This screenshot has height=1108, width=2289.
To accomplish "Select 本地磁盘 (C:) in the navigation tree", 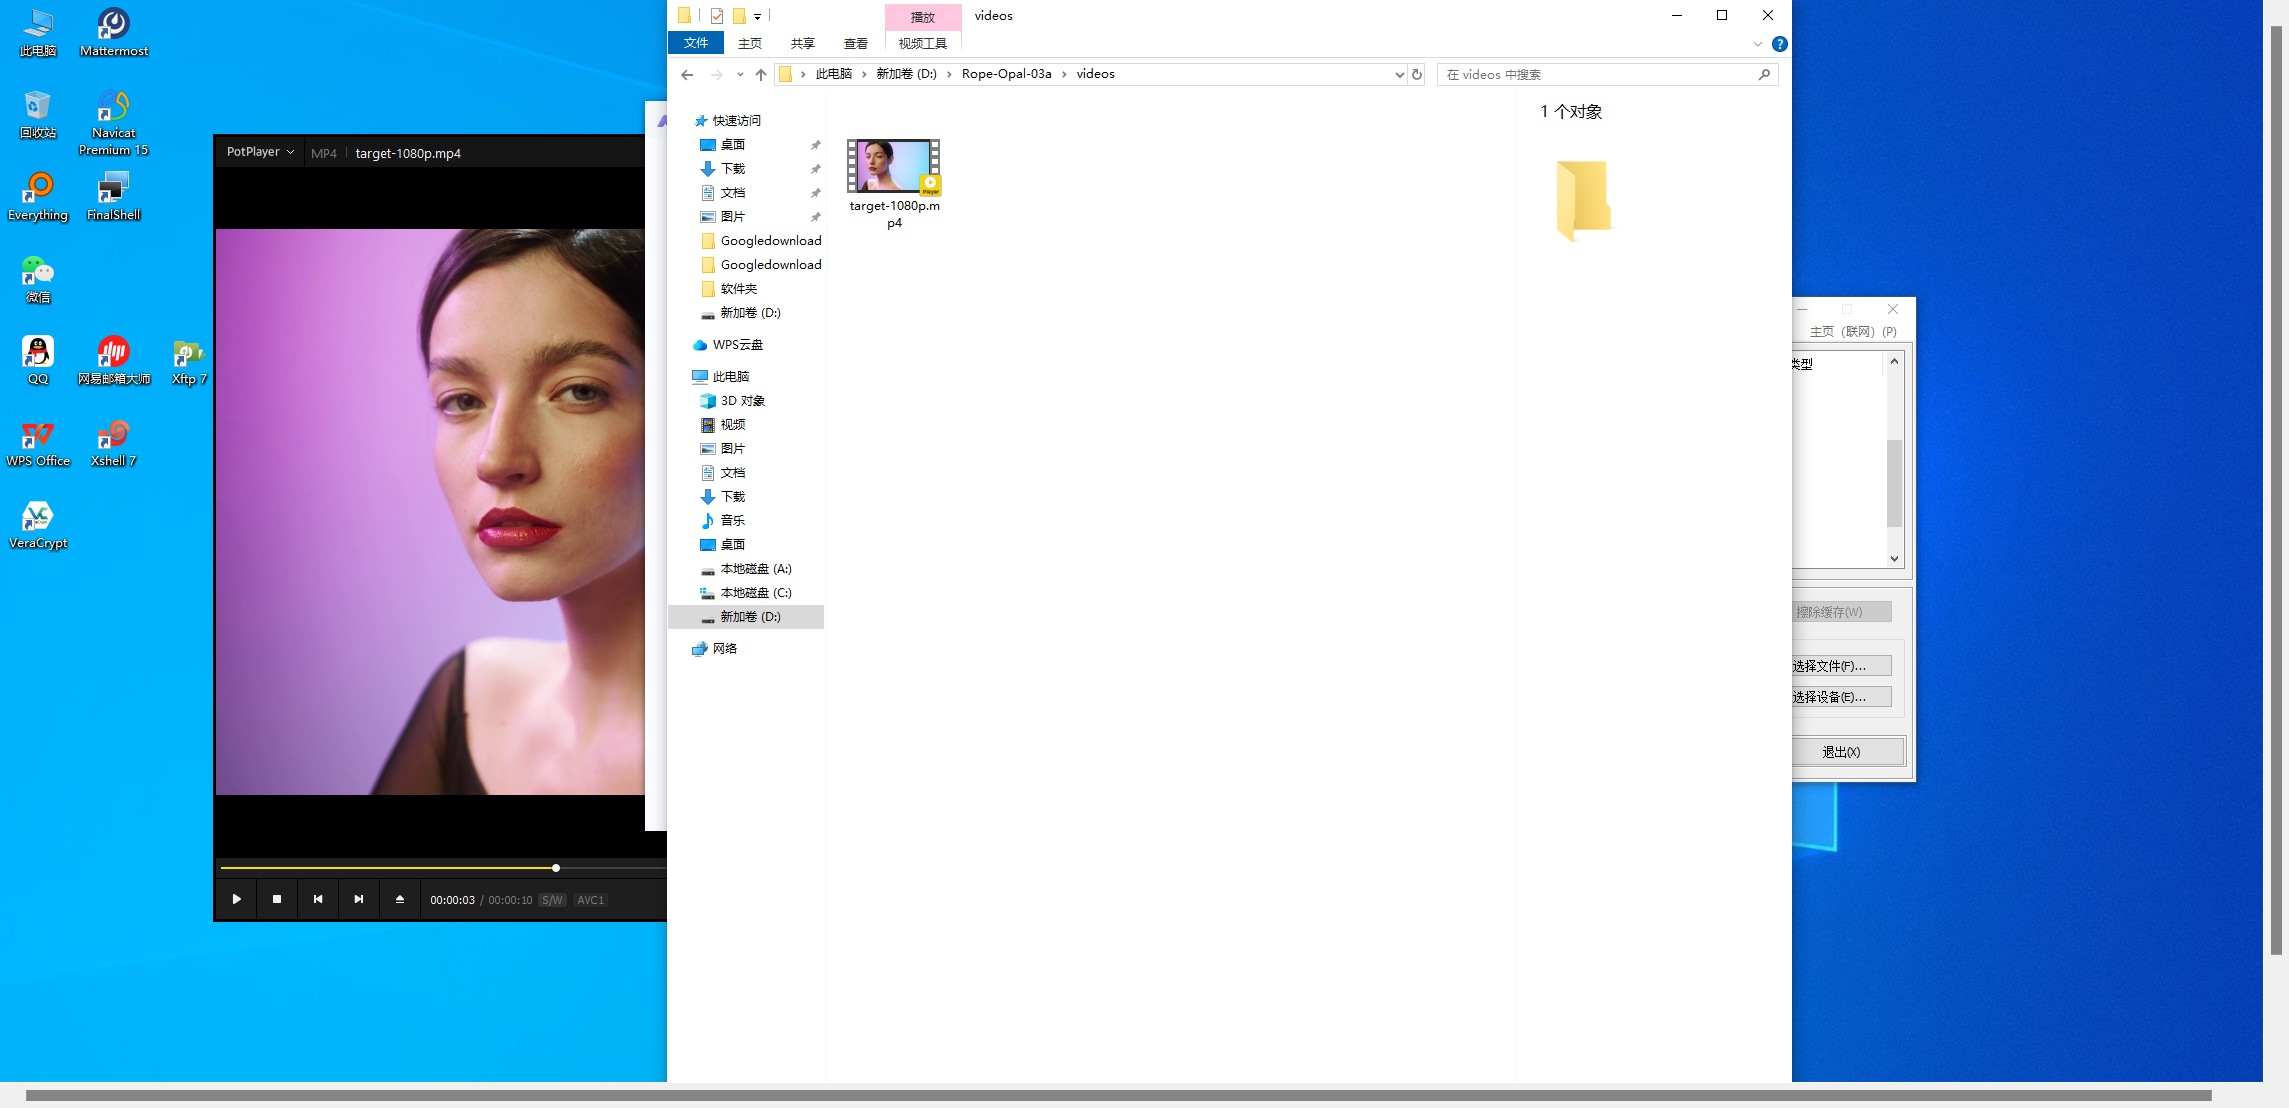I will (755, 593).
